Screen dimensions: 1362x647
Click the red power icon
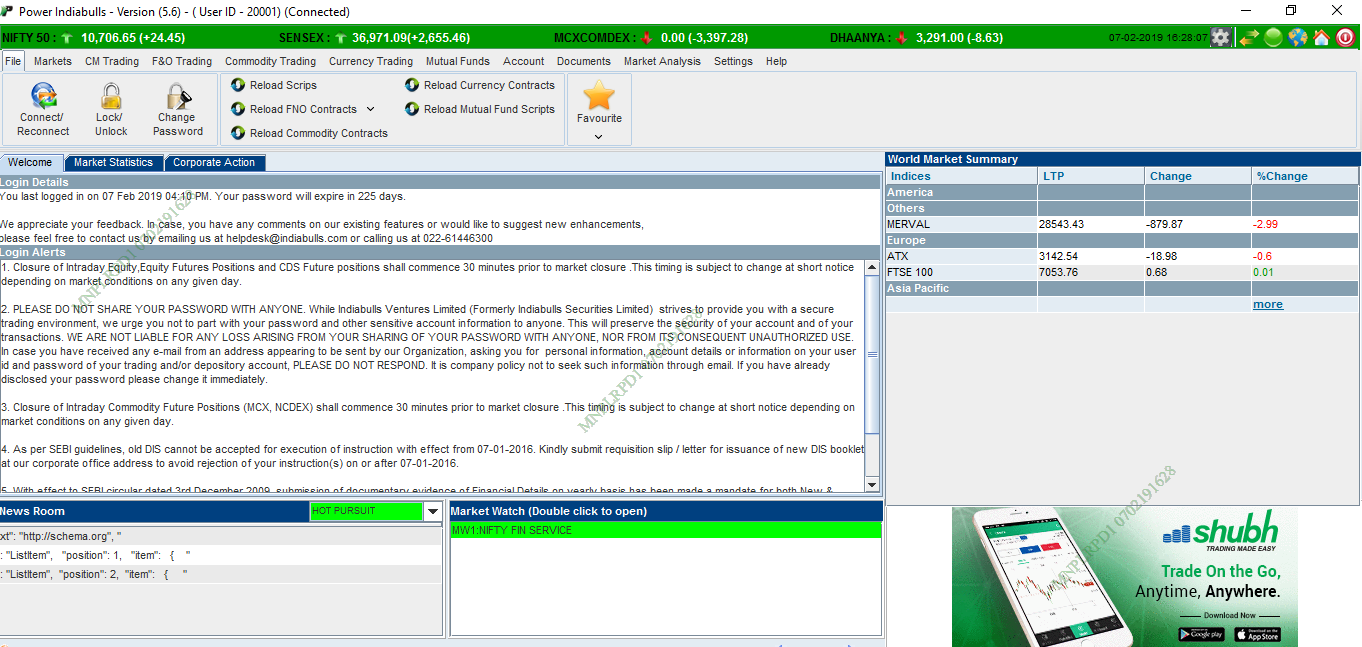point(1346,38)
